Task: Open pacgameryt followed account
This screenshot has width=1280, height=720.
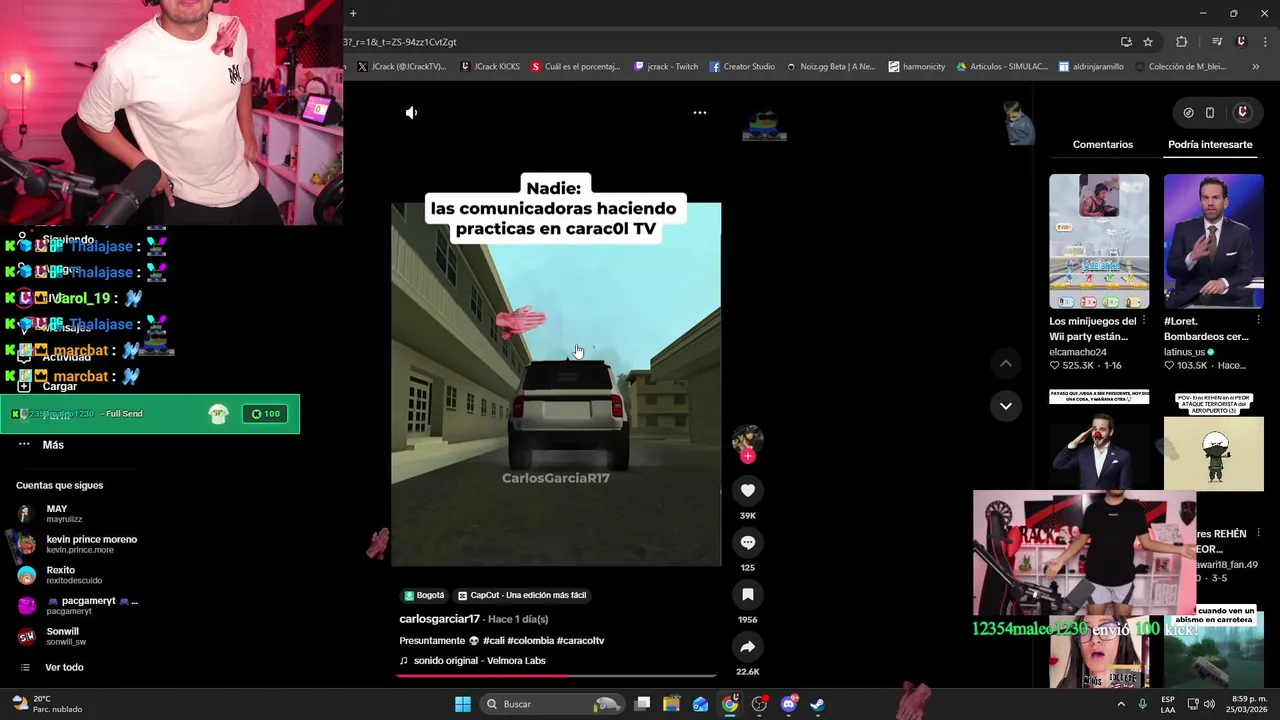Action: (78, 606)
